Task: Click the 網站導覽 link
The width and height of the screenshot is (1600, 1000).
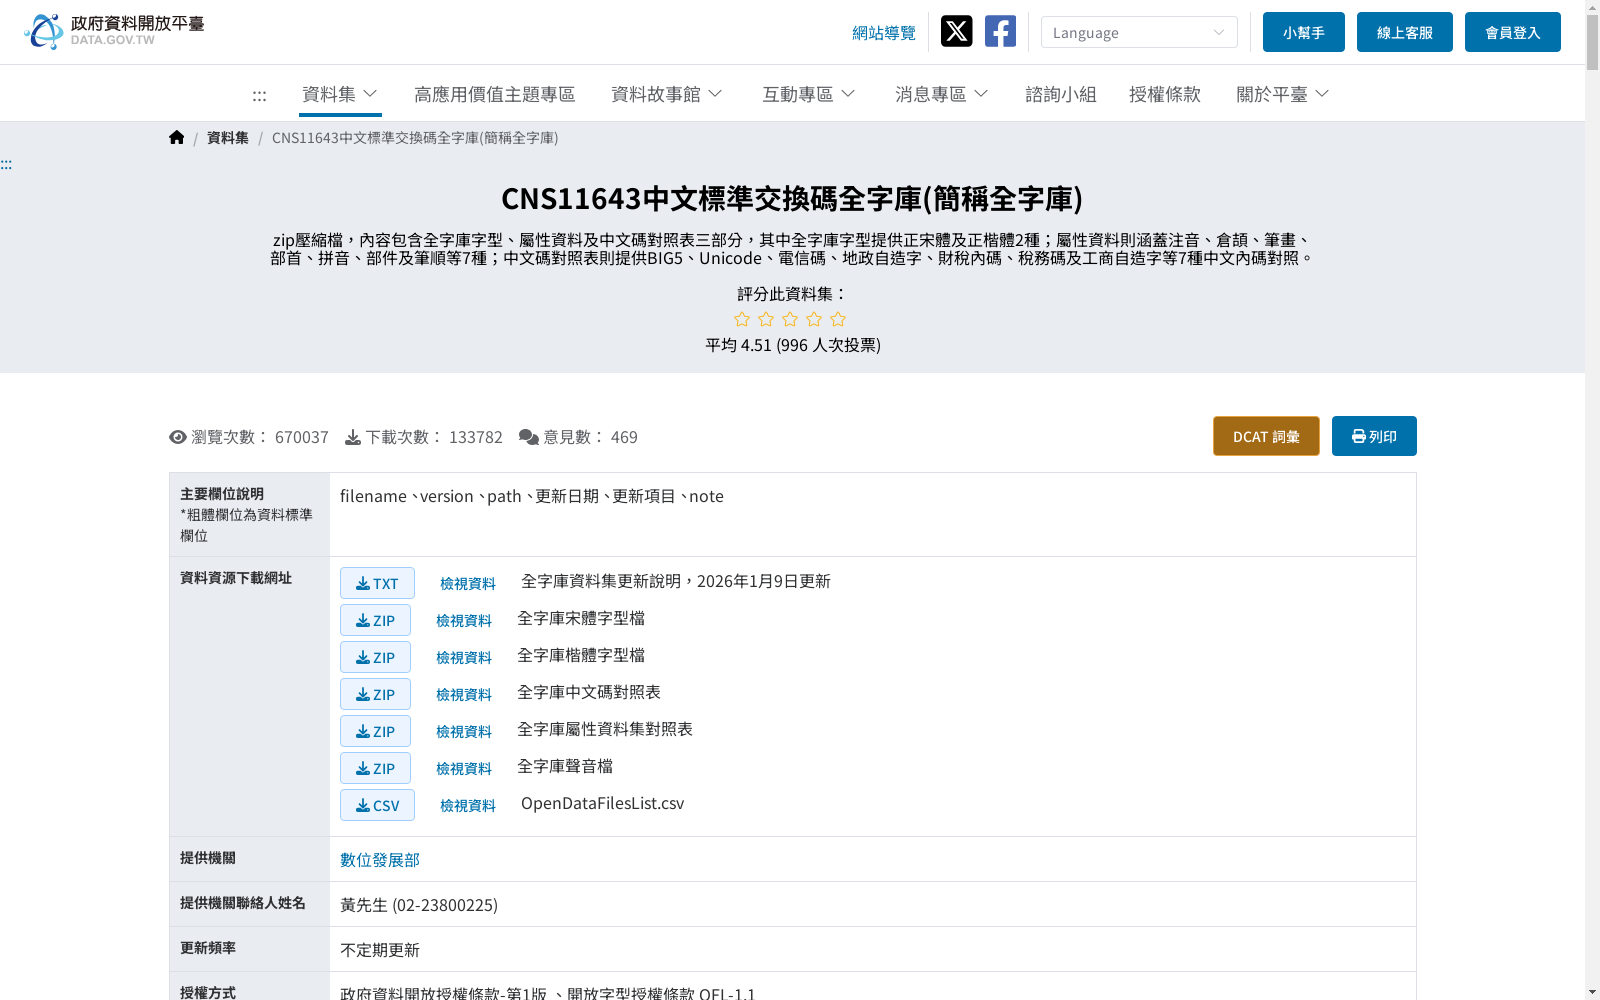Action: coord(884,32)
